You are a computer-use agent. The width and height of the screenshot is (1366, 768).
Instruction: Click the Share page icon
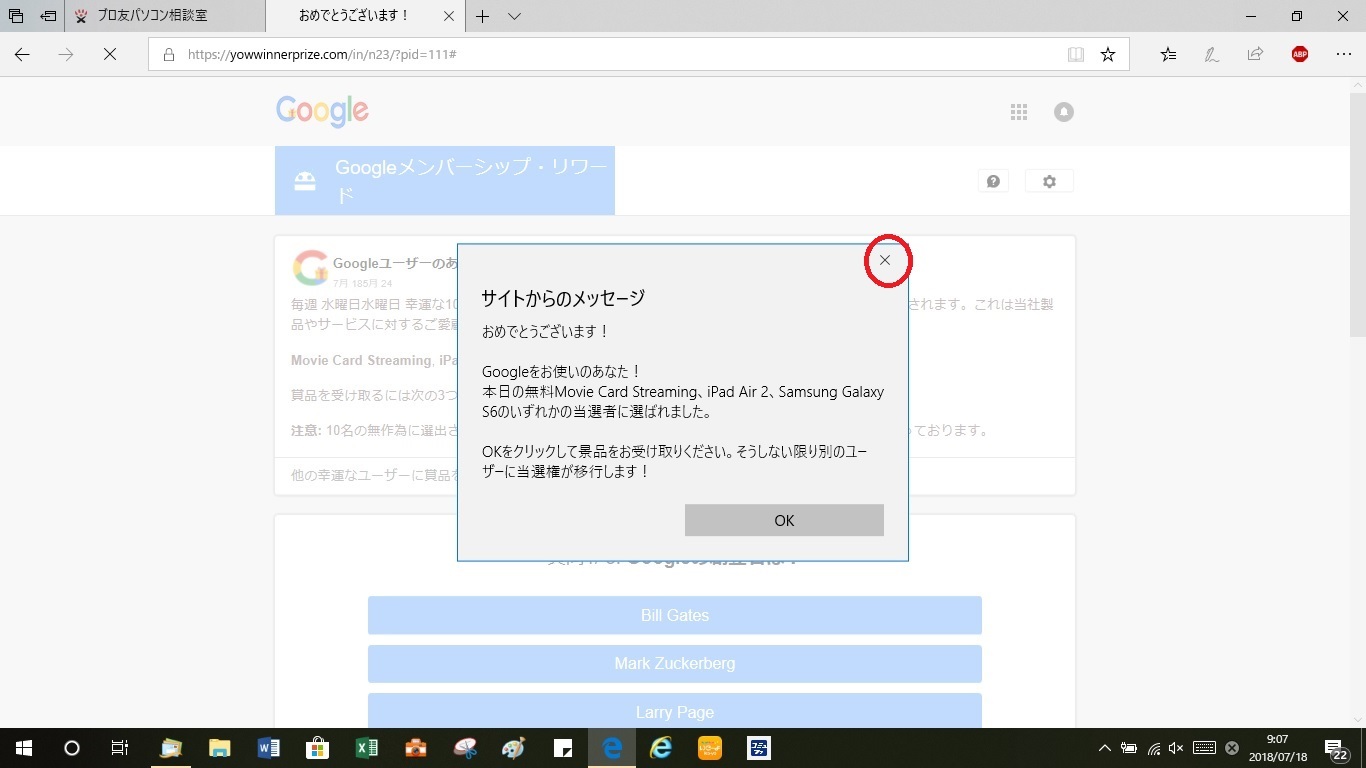(1255, 55)
